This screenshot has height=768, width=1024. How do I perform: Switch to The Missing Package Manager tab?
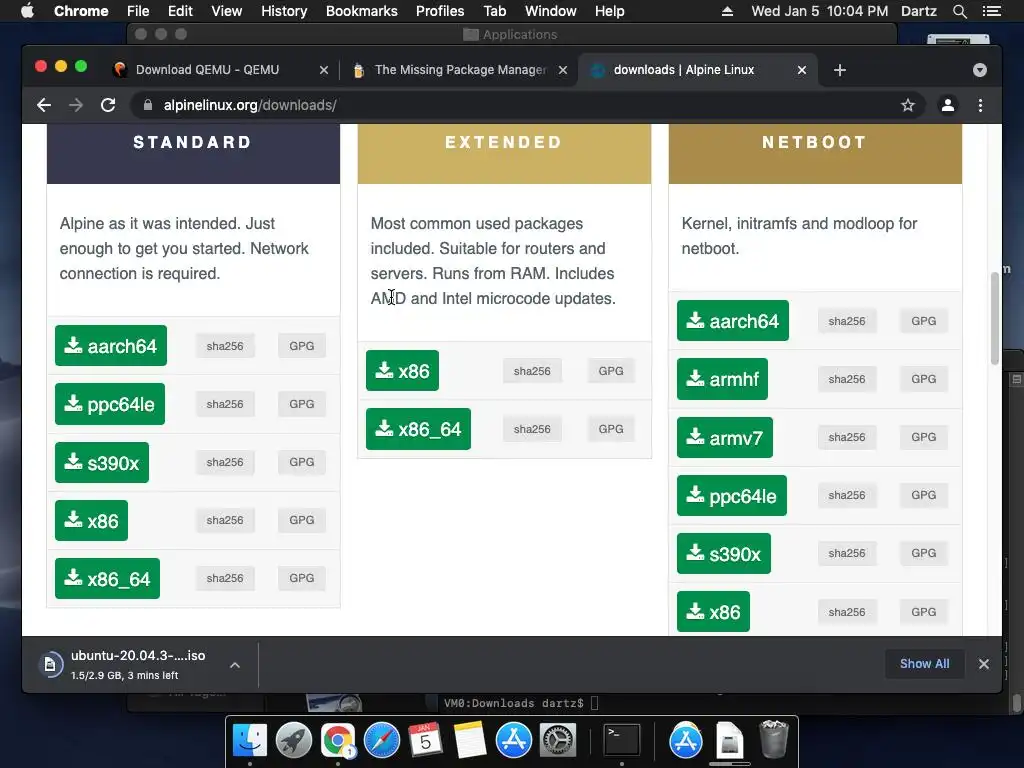click(460, 70)
